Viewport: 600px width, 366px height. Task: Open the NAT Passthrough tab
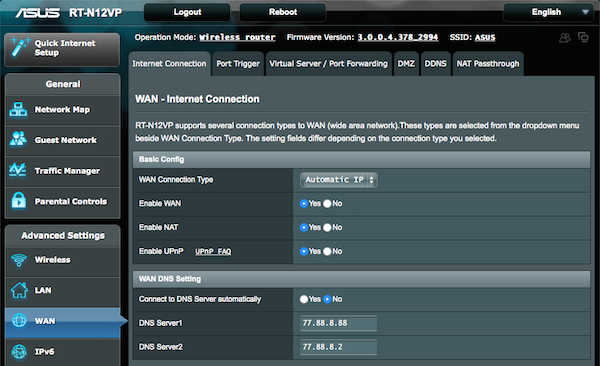pos(488,64)
